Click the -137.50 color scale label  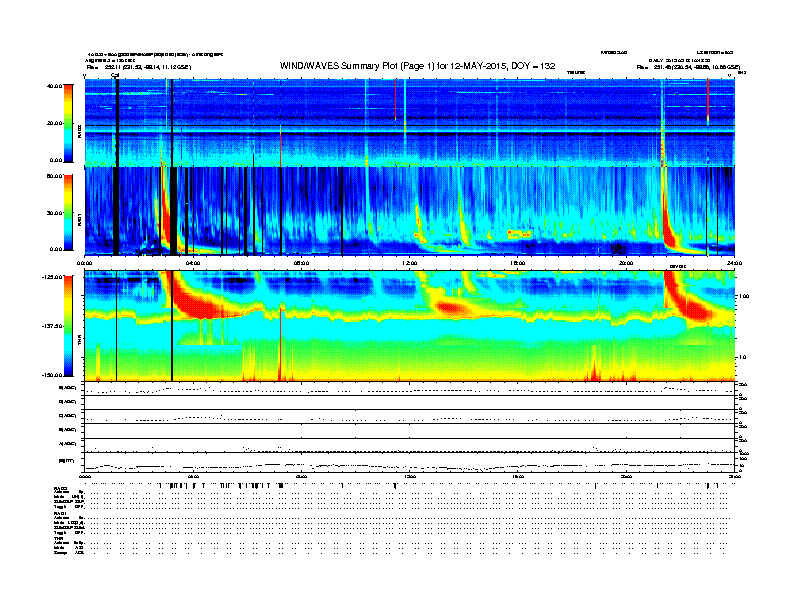coord(53,326)
